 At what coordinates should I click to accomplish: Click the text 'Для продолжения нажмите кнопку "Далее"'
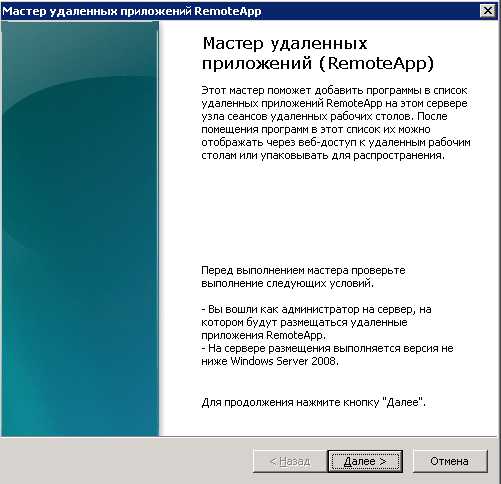point(314,402)
